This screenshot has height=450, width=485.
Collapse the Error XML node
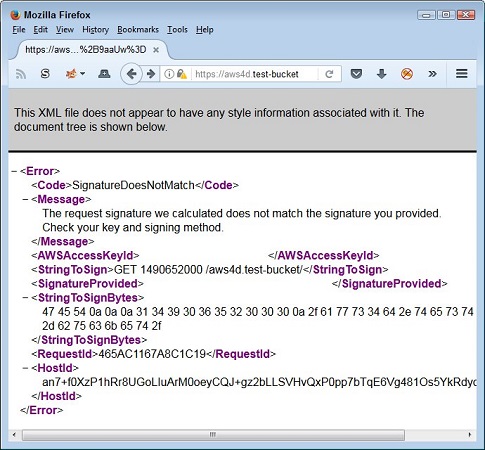click(x=14, y=171)
